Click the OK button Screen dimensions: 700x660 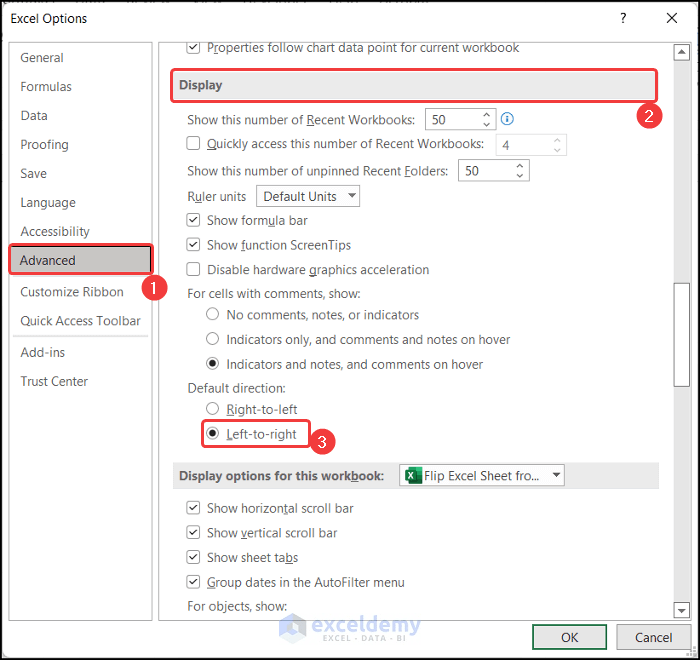click(x=569, y=637)
